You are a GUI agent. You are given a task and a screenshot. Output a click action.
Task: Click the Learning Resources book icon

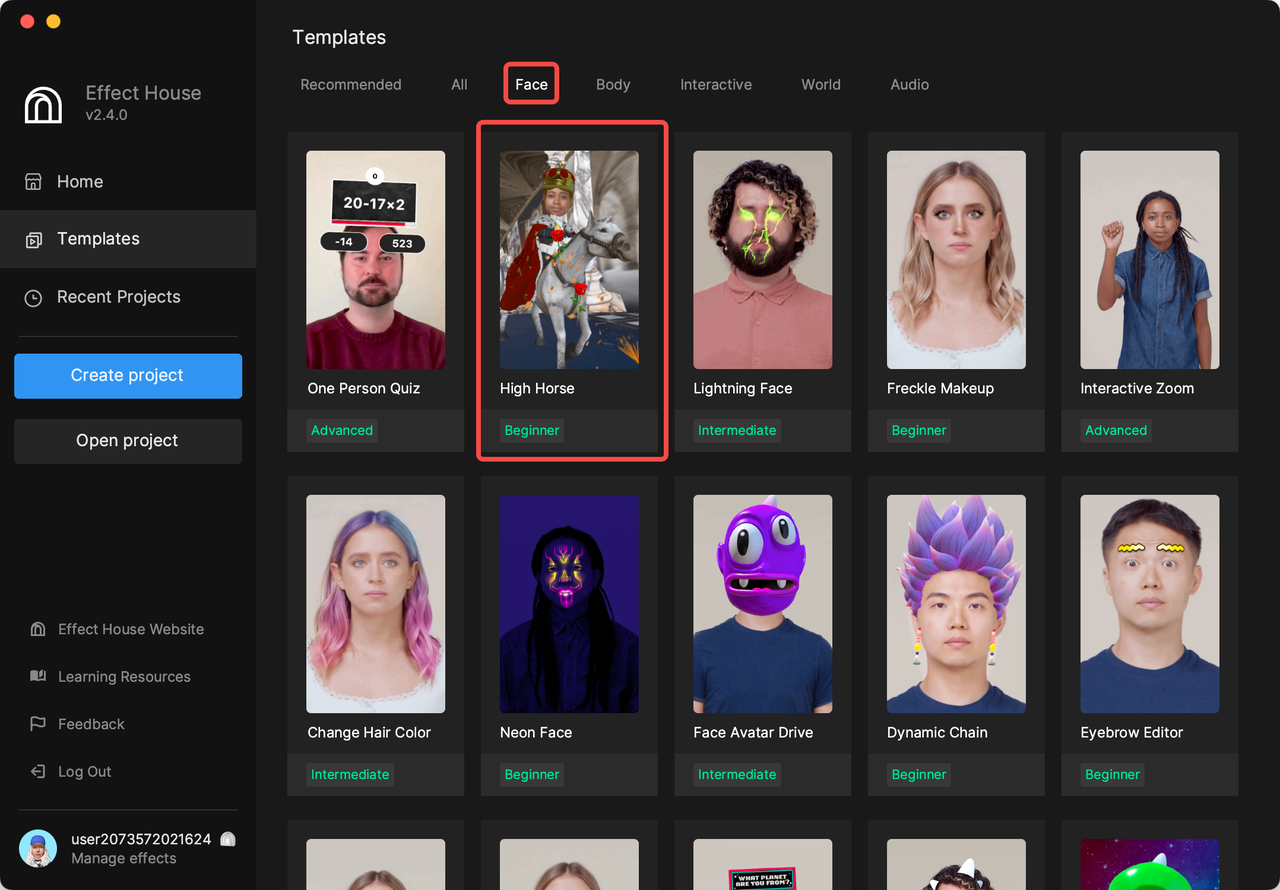click(38, 677)
